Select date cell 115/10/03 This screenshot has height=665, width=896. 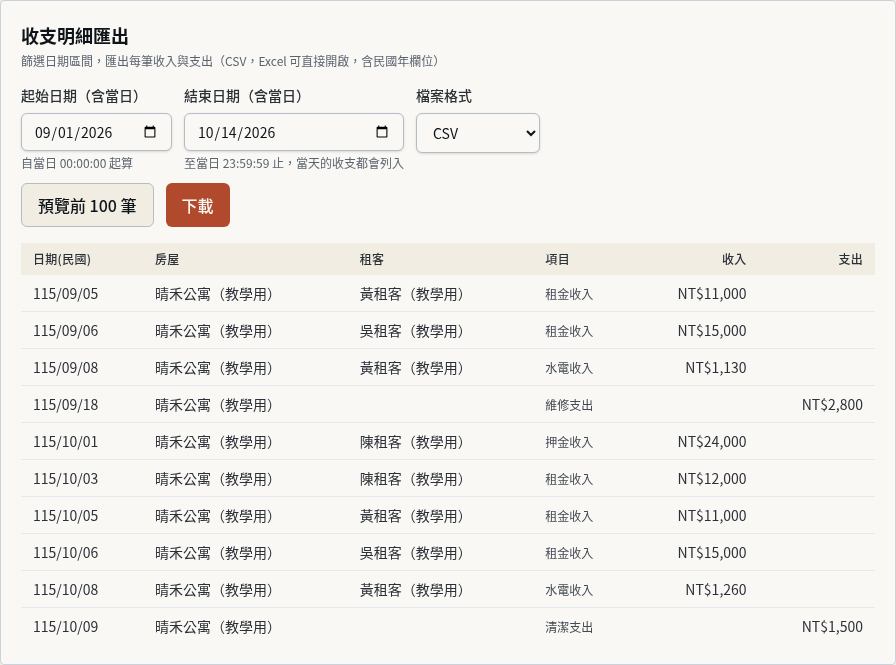coord(66,479)
